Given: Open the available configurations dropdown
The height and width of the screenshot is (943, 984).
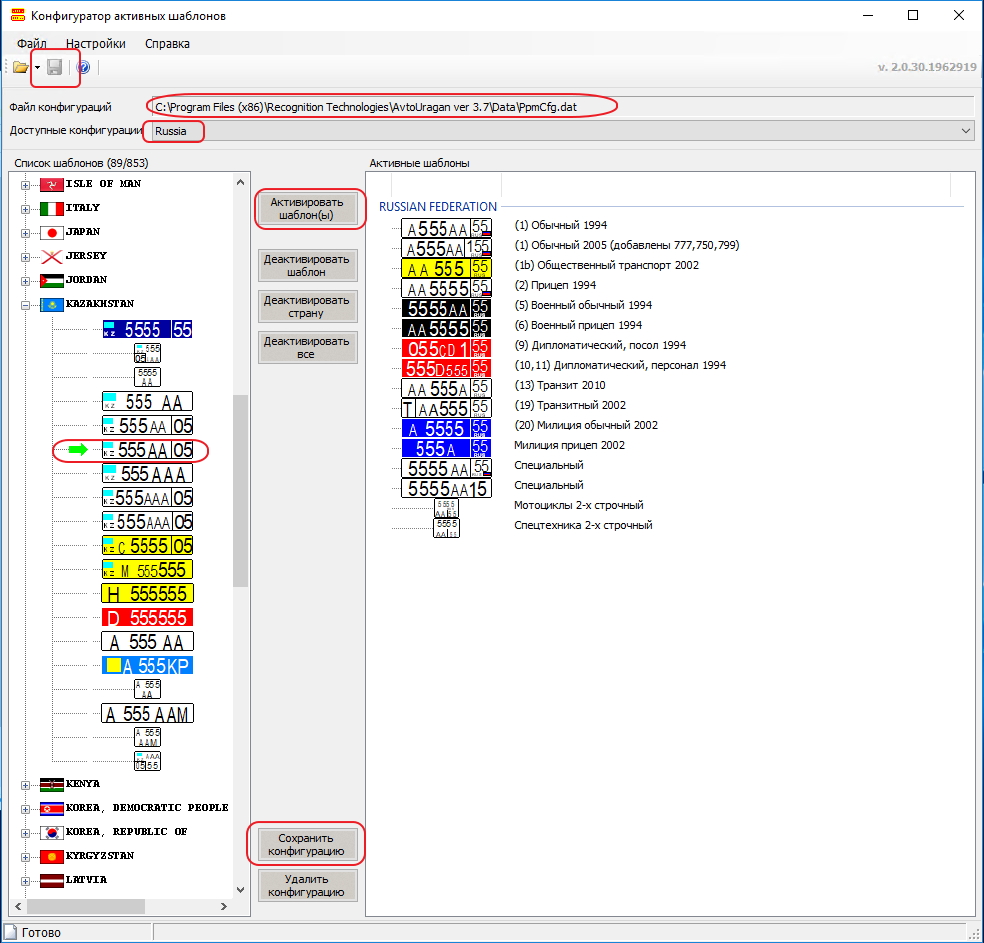Looking at the screenshot, I should coord(965,131).
